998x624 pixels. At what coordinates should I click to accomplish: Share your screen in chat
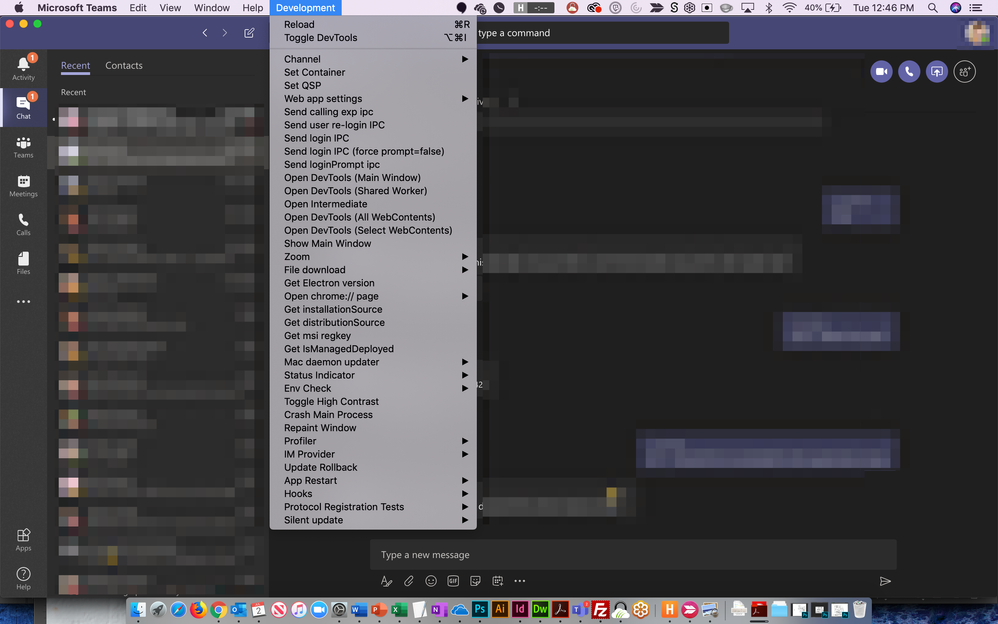pyautogui.click(x=937, y=72)
